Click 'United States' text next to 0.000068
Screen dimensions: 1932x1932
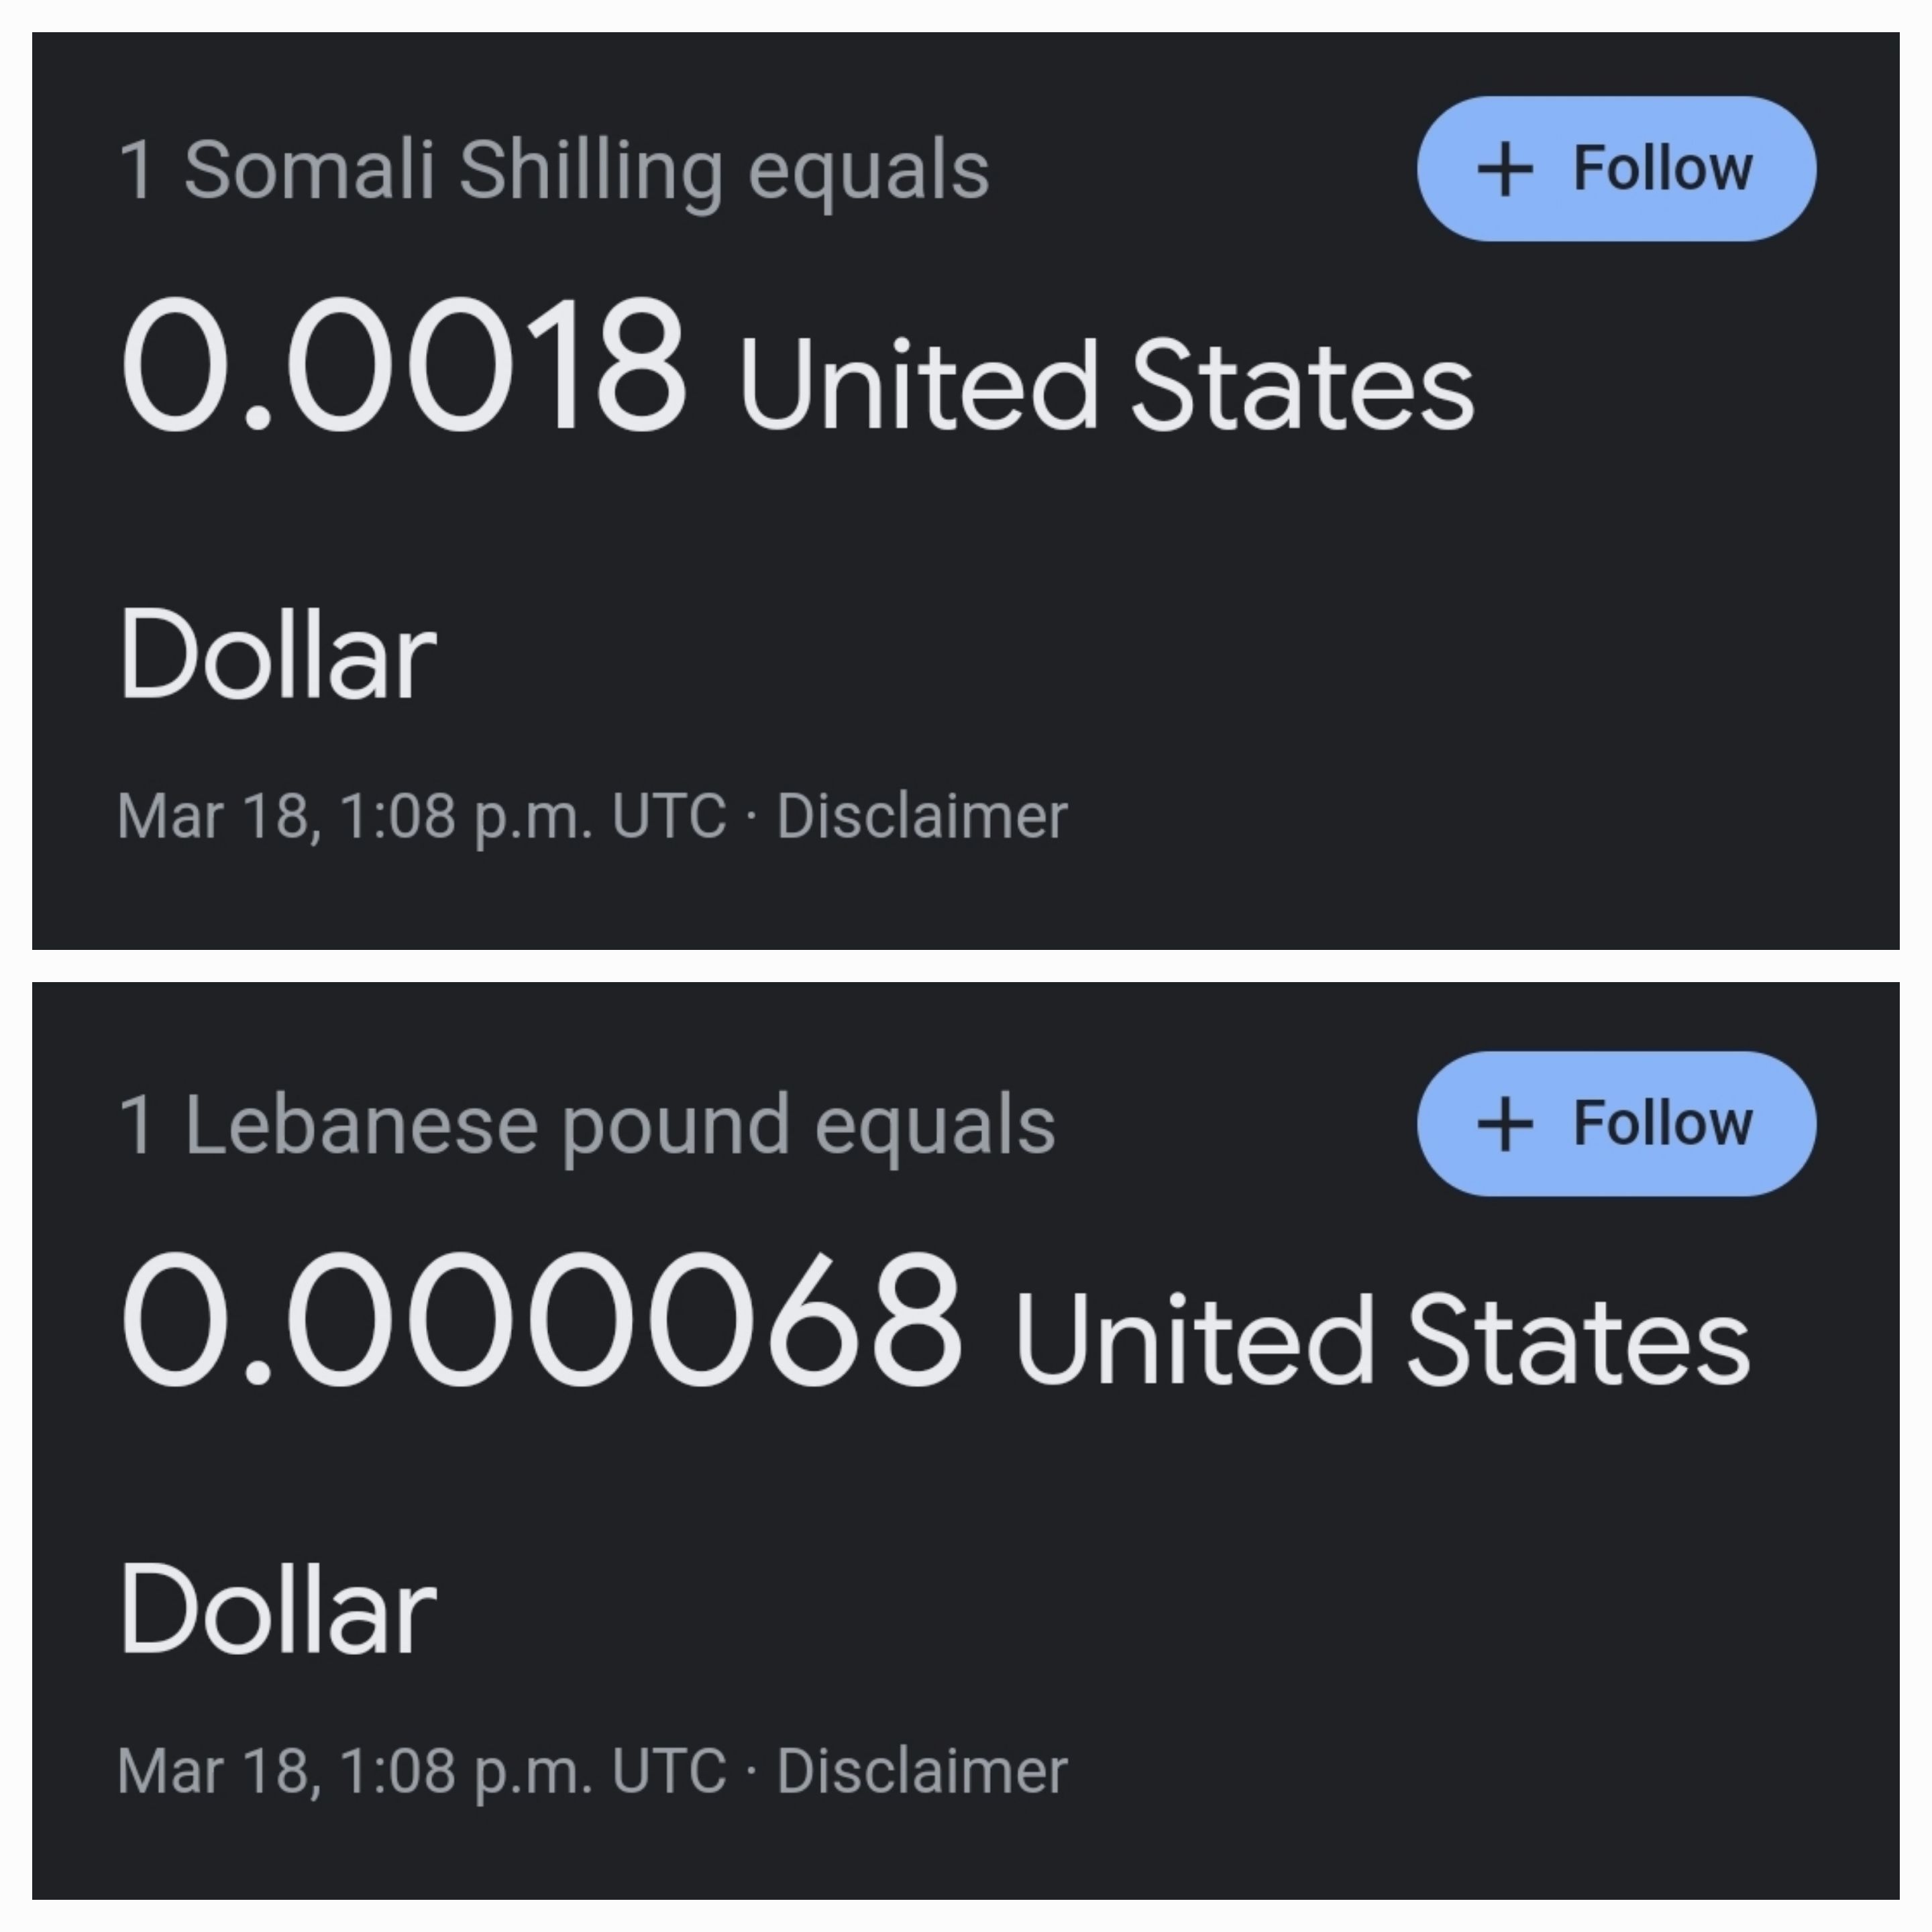coord(1381,1340)
